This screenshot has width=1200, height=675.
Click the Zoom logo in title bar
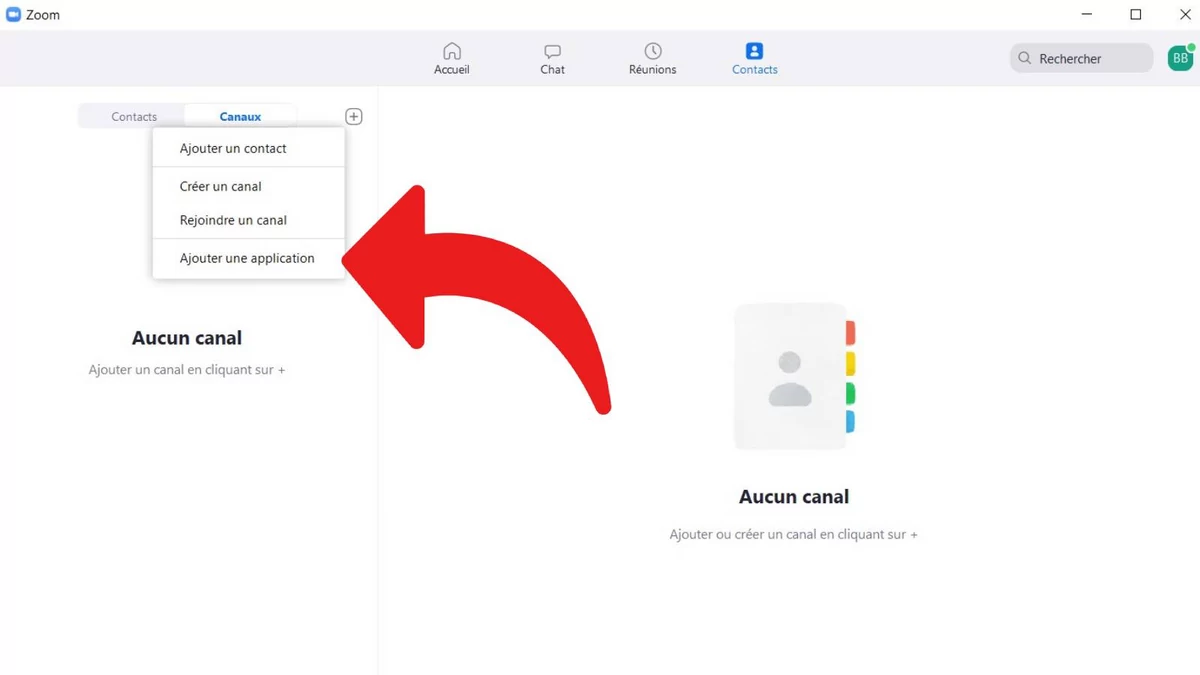pyautogui.click(x=13, y=14)
